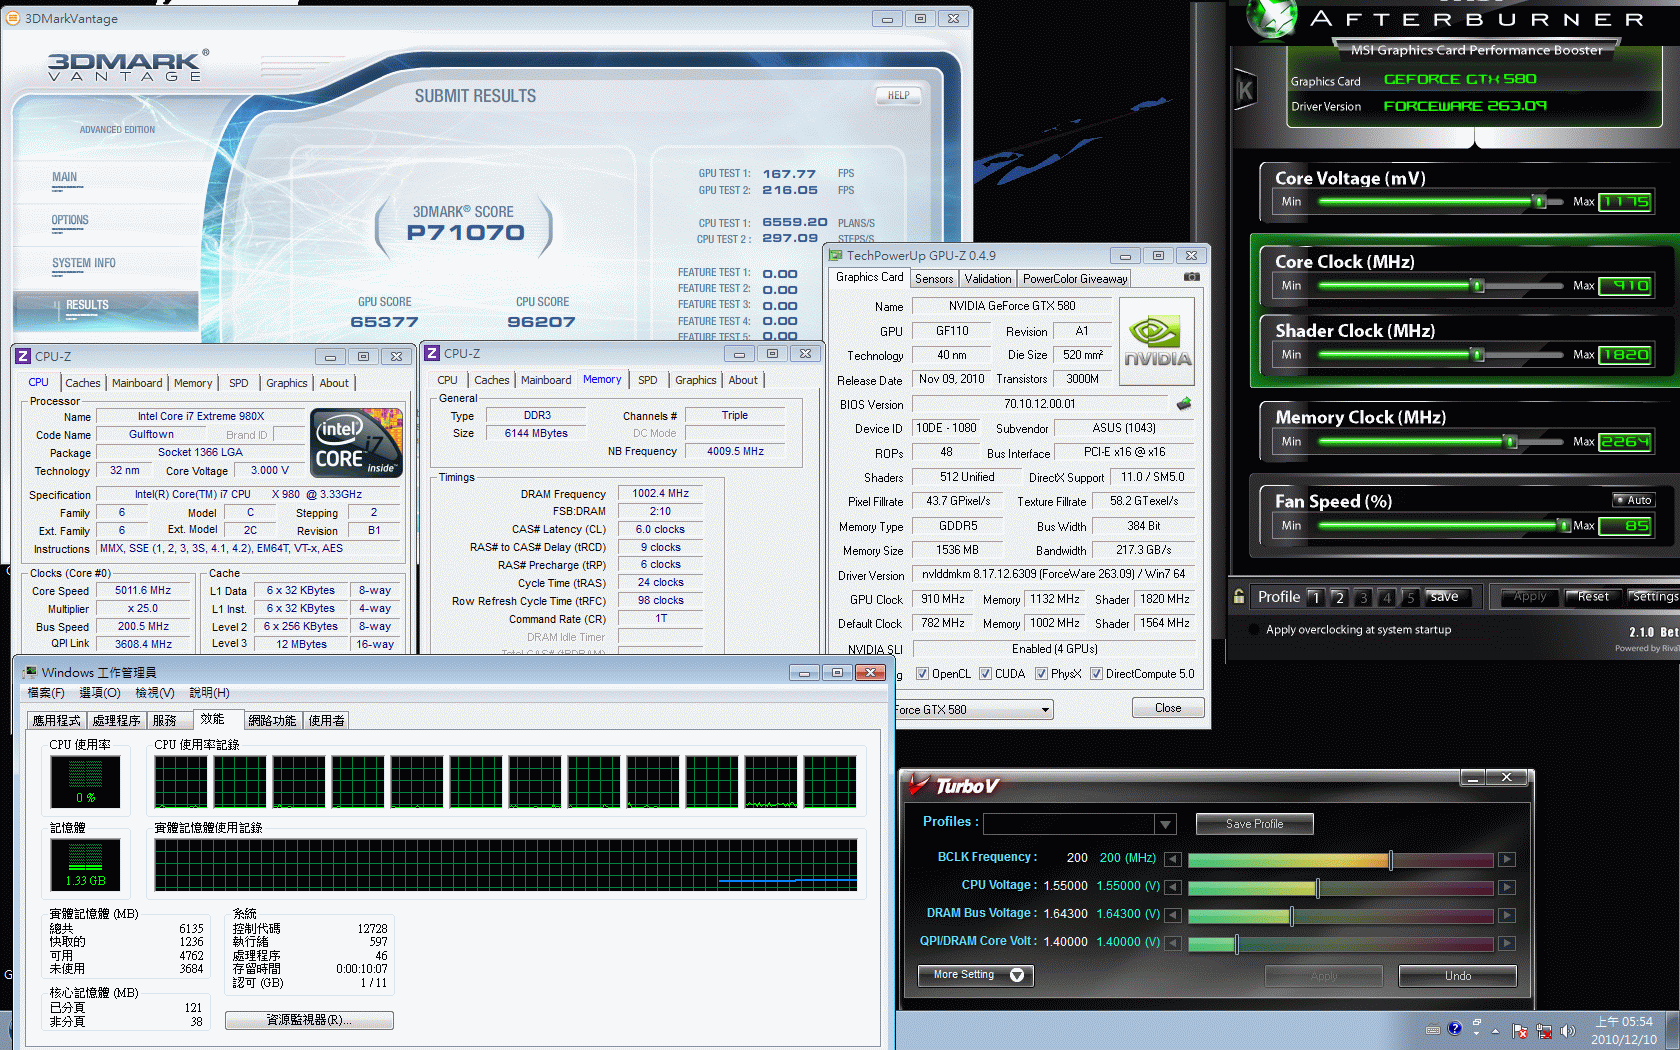This screenshot has width=1680, height=1050.
Task: Click Save Profile in TurboV
Action: point(1254,824)
